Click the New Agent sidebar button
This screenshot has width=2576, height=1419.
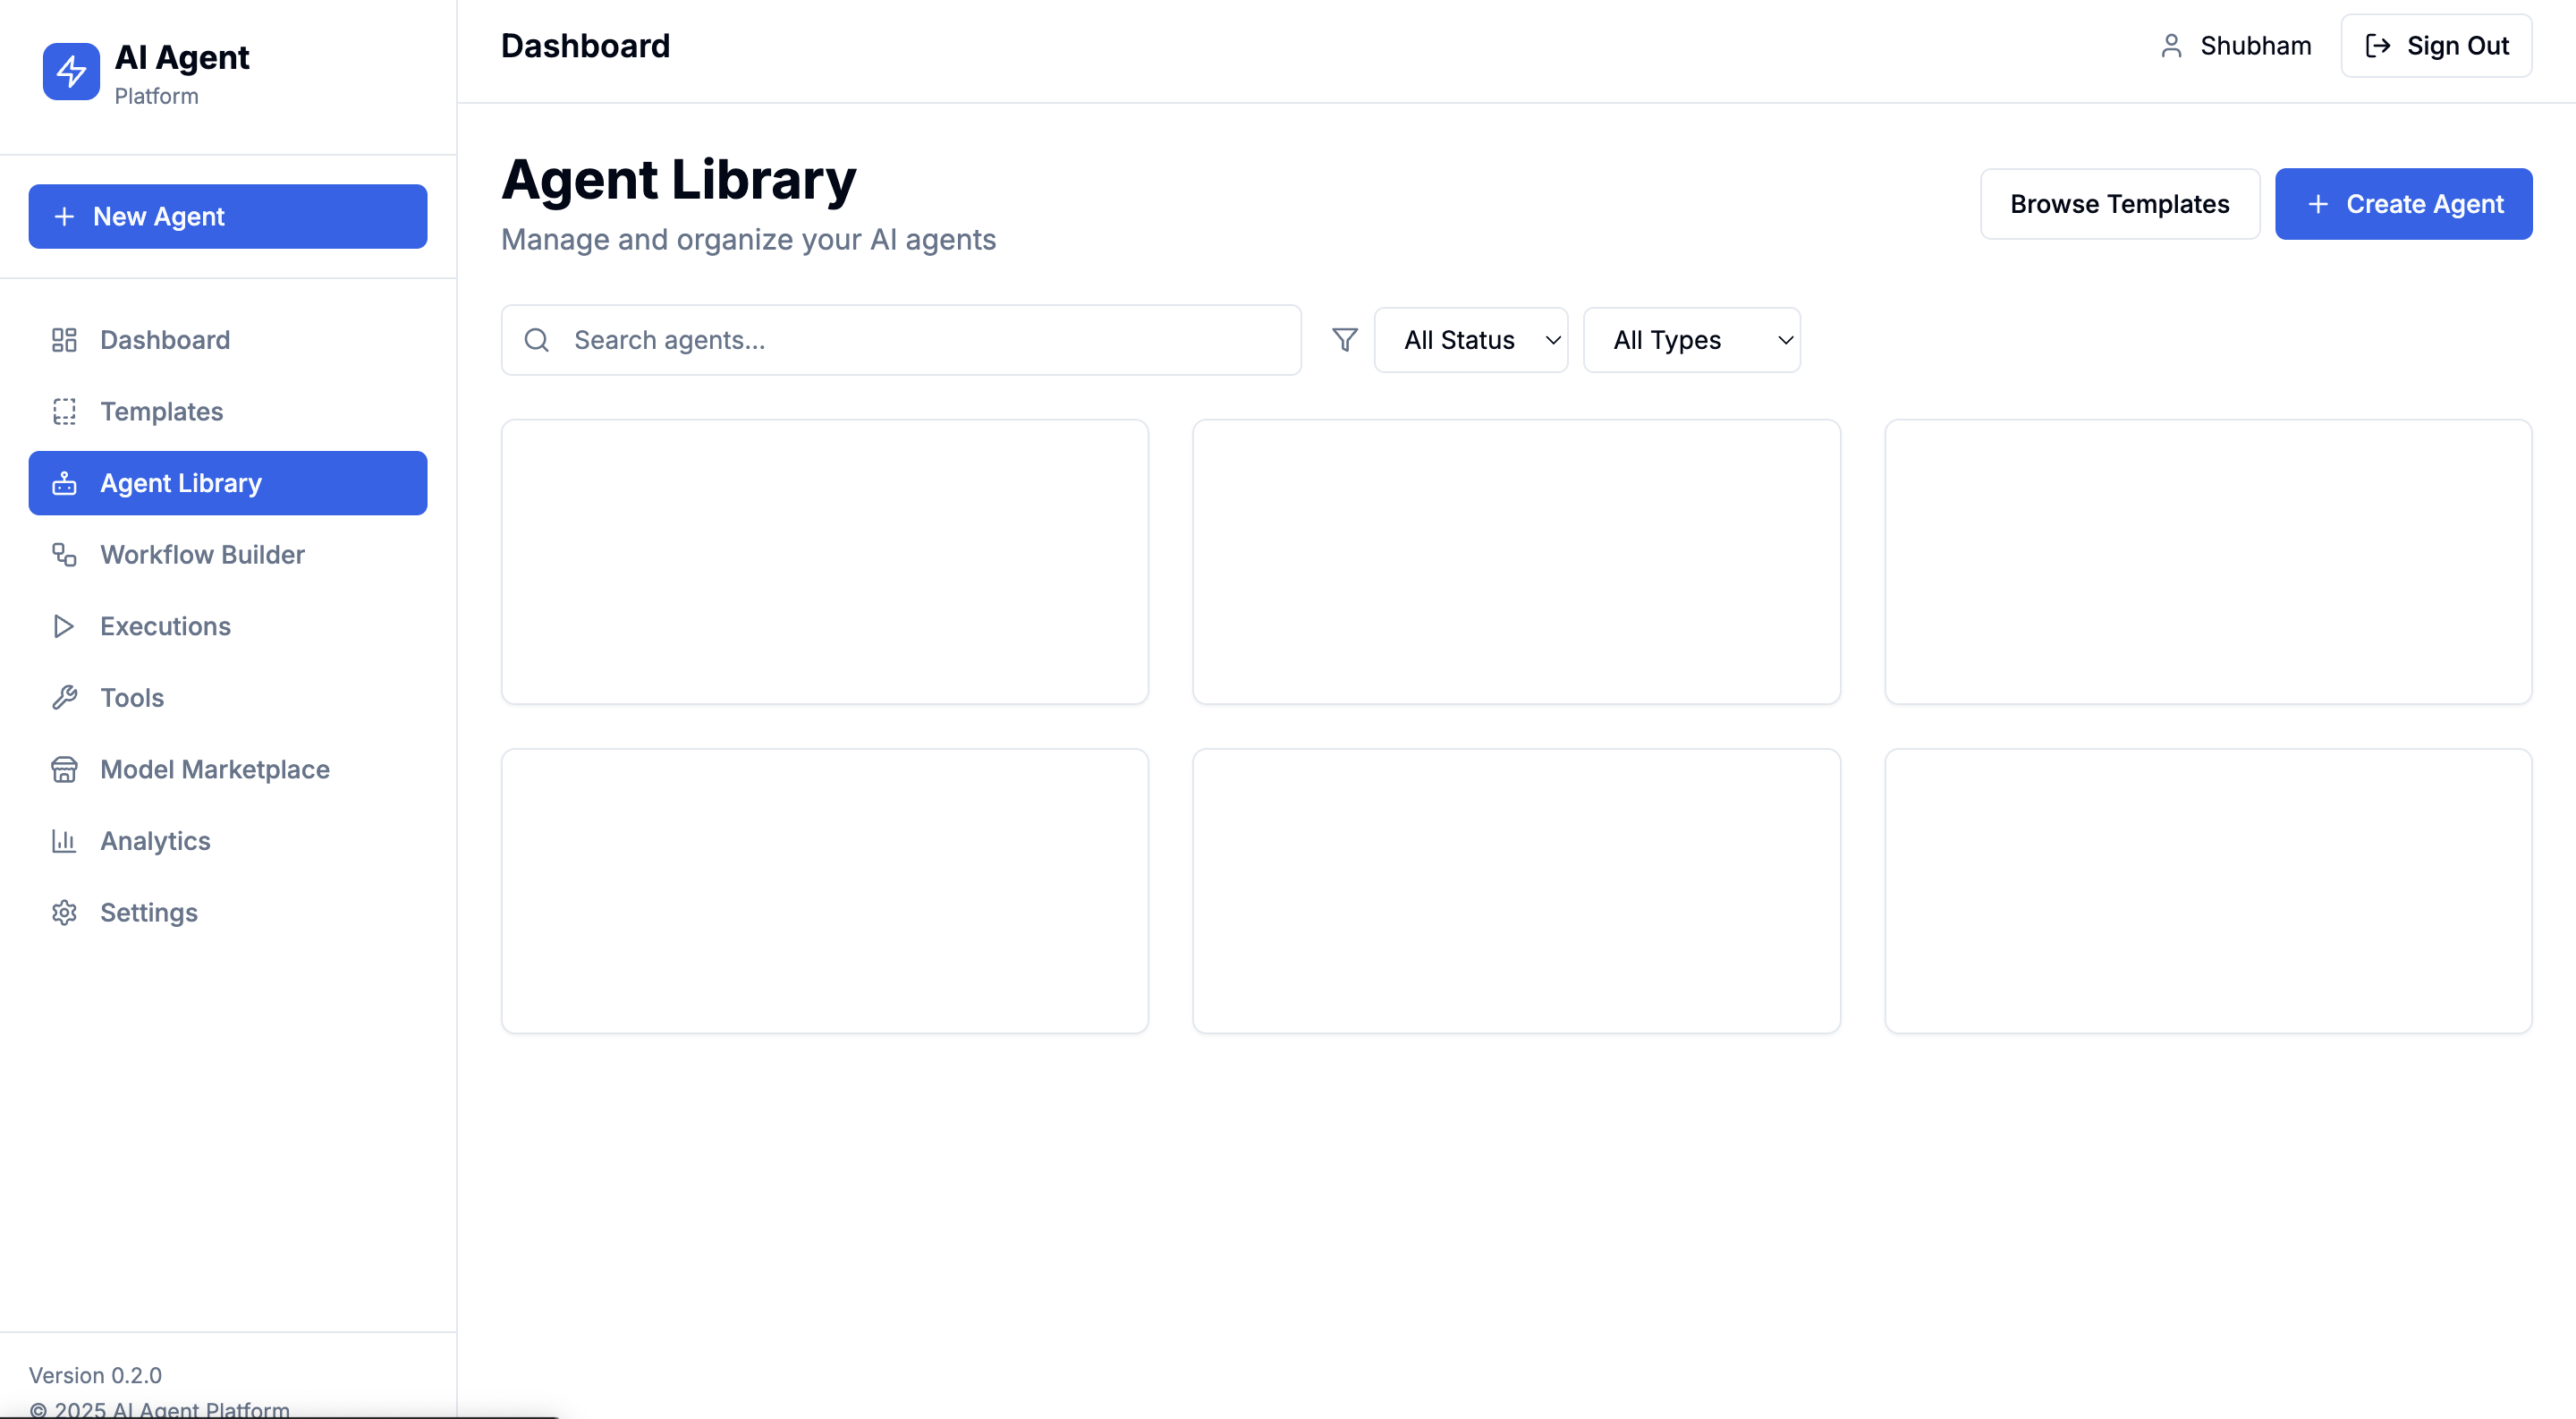click(x=228, y=216)
